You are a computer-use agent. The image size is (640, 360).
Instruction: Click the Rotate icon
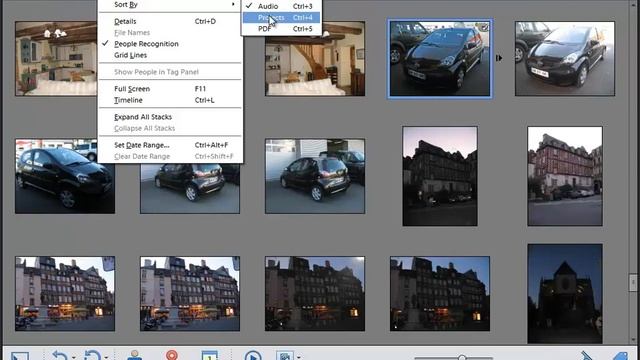pyautogui.click(x=92, y=355)
